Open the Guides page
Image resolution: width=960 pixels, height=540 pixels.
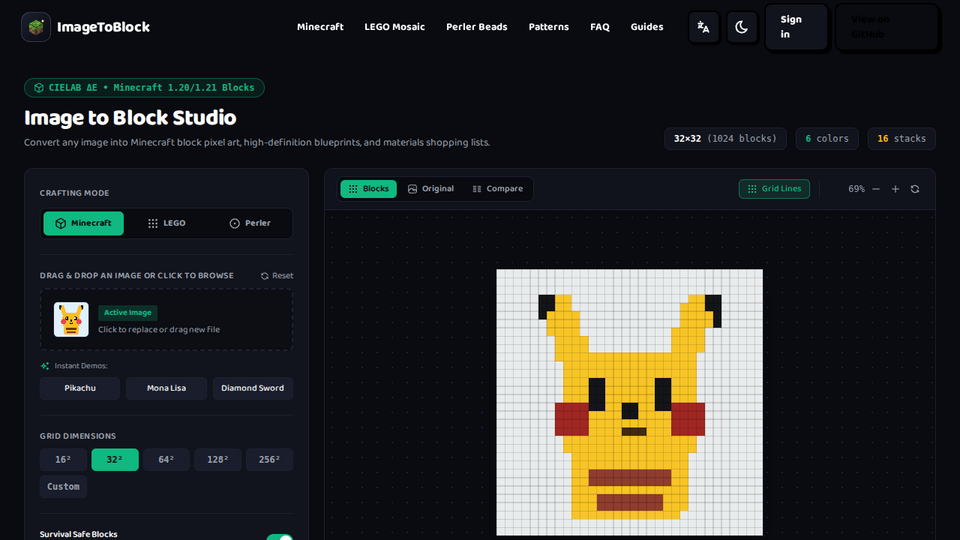647,27
